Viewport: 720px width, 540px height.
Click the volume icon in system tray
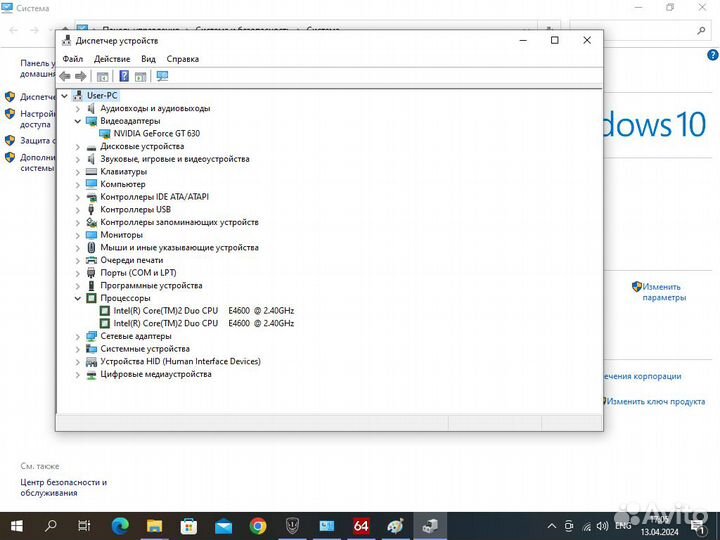click(x=602, y=526)
